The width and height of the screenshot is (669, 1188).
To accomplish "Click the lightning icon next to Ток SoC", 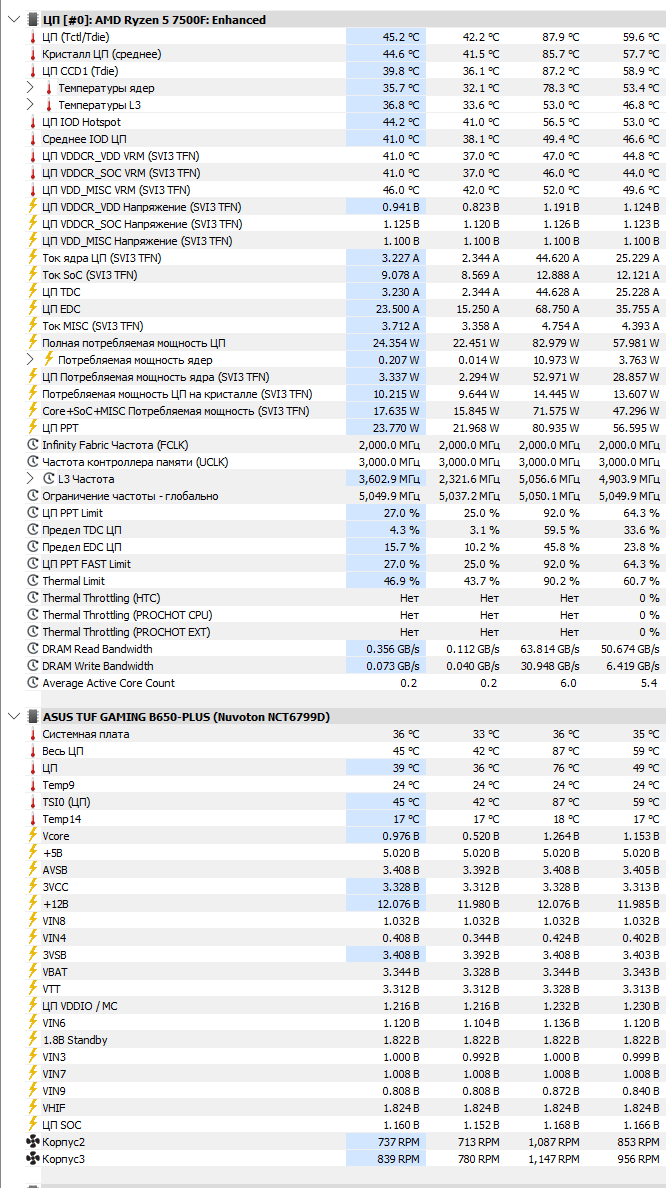I will [x=33, y=275].
